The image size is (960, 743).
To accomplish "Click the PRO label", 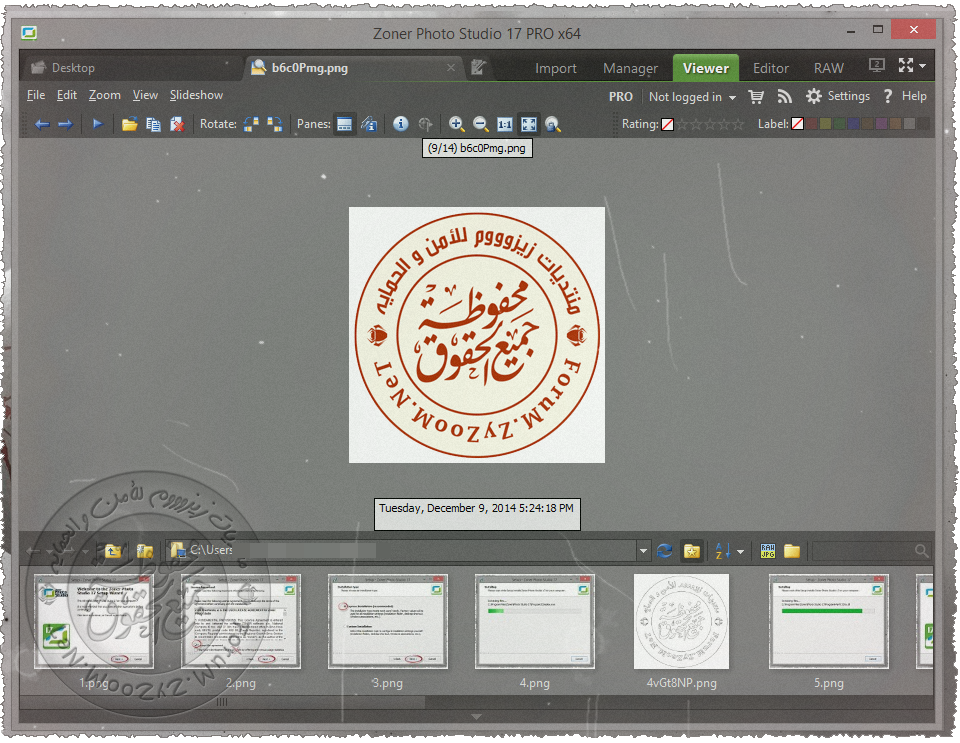I will [621, 97].
